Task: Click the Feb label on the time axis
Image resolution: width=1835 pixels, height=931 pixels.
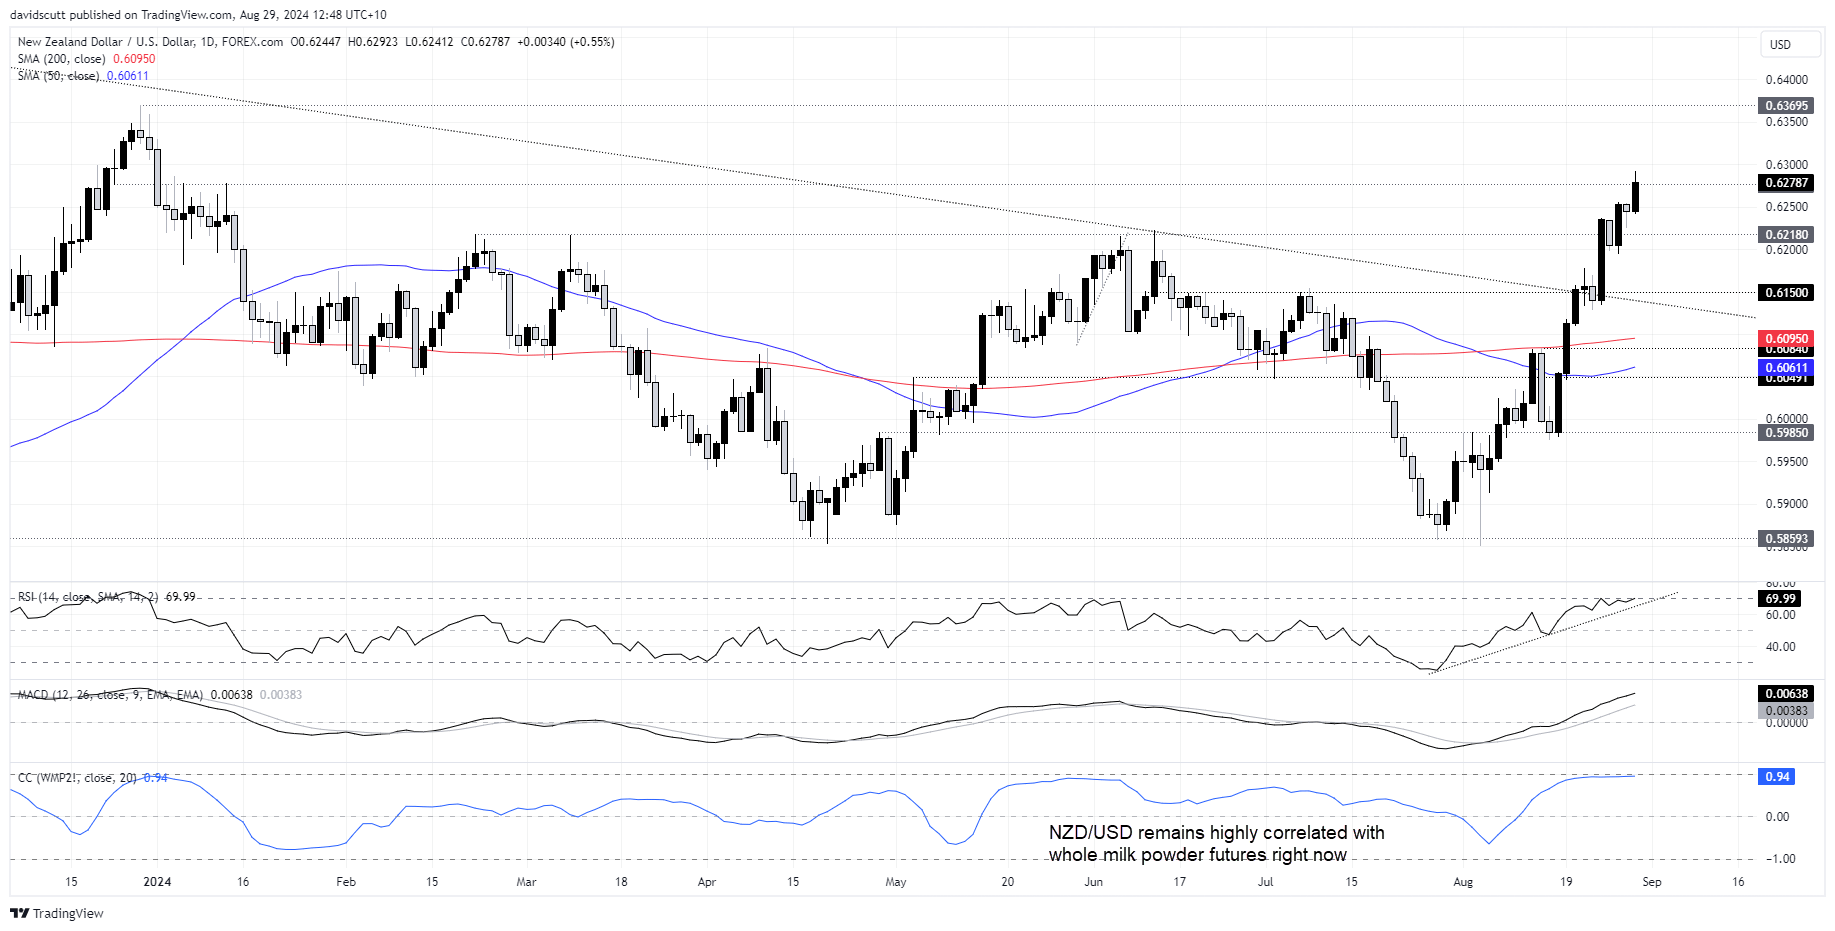Action: point(346,882)
